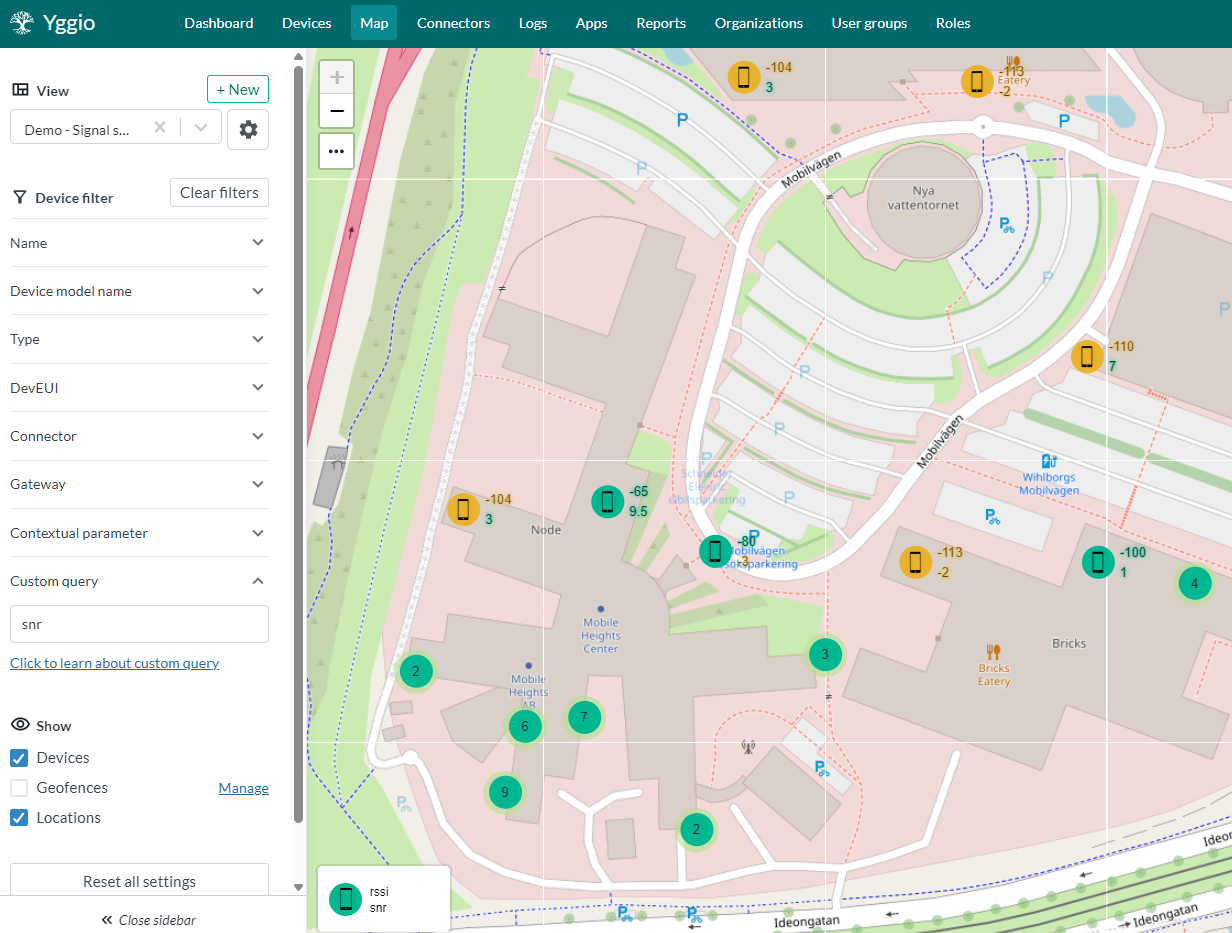The height and width of the screenshot is (933, 1232).
Task: Zoom out on the map with minus icon
Action: pyautogui.click(x=336, y=111)
